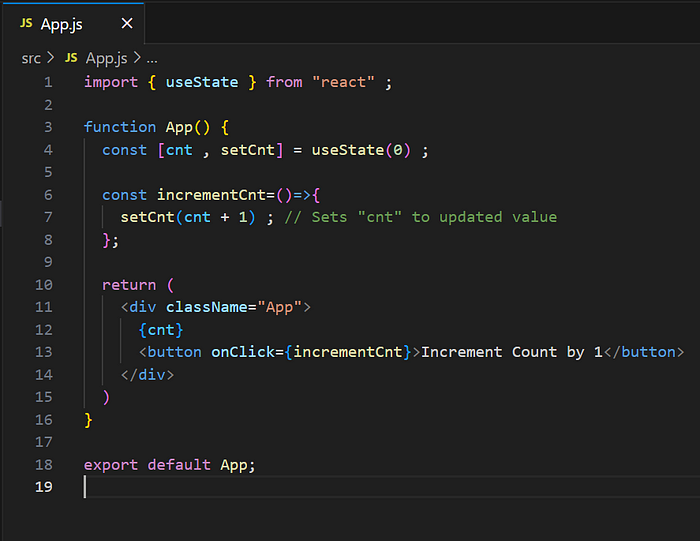Select the App.js editor tab
Viewport: 700px width, 541px height.
pos(73,24)
